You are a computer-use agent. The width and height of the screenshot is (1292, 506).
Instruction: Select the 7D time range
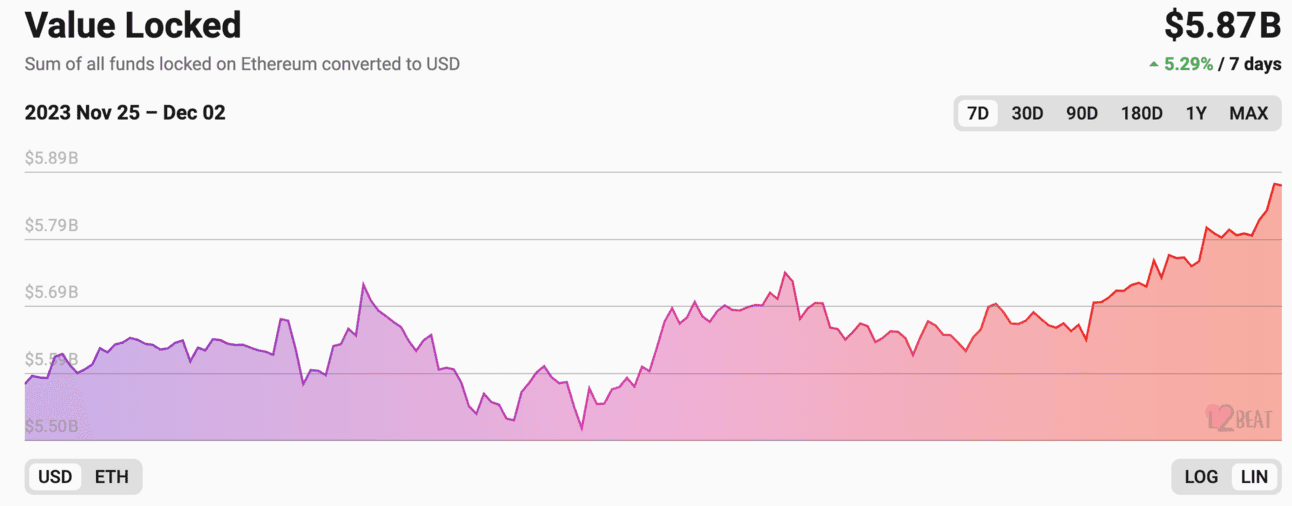(978, 113)
